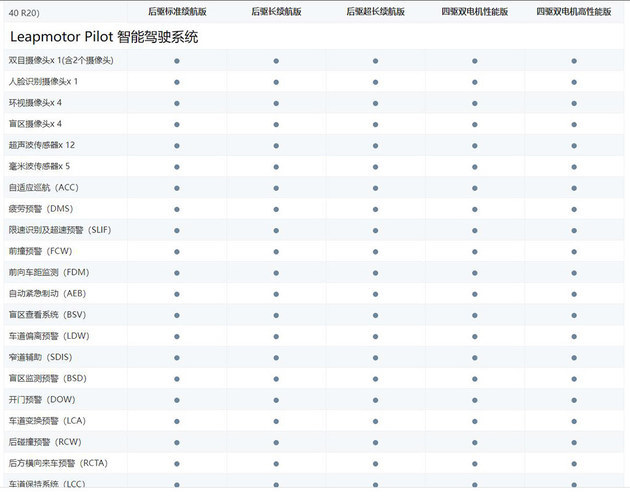Viewport: 630px width, 498px height.
Task: Select the 车道变换预警 (LCA) row label
Action: point(47,421)
